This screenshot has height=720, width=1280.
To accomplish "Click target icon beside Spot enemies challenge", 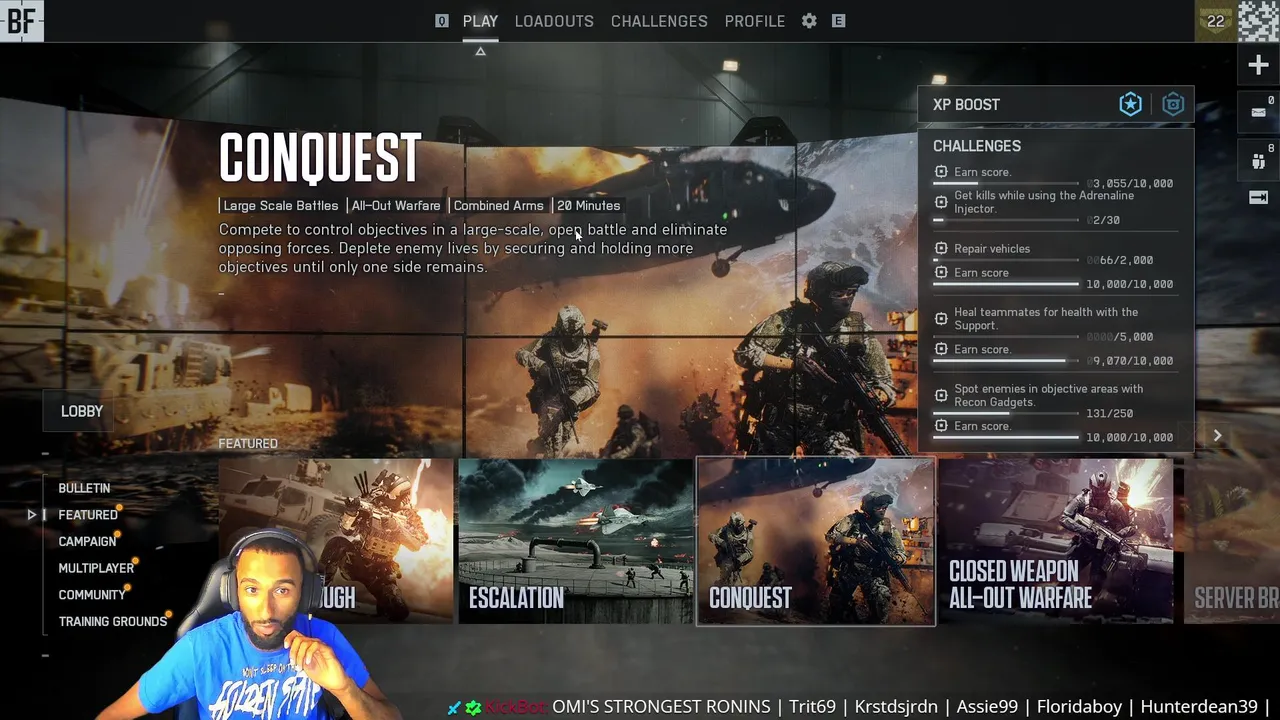I will coord(940,395).
